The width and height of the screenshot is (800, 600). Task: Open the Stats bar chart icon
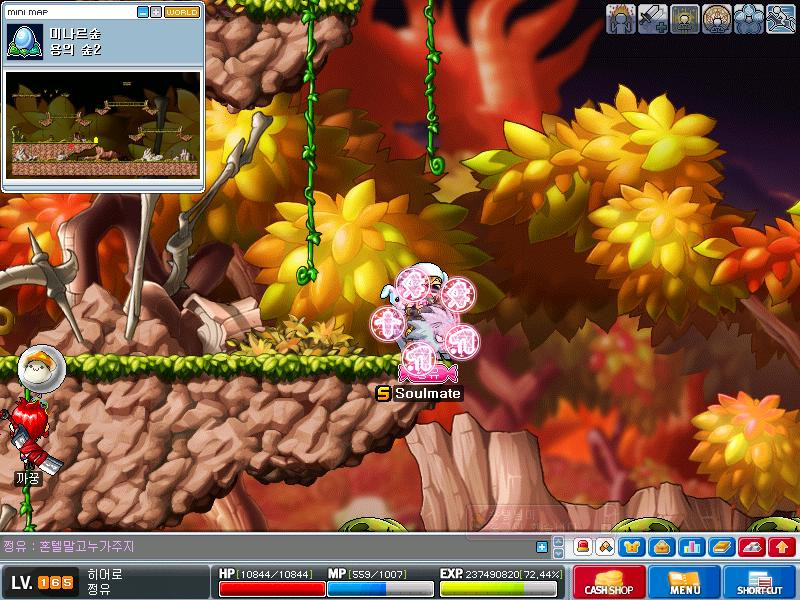pyautogui.click(x=692, y=547)
